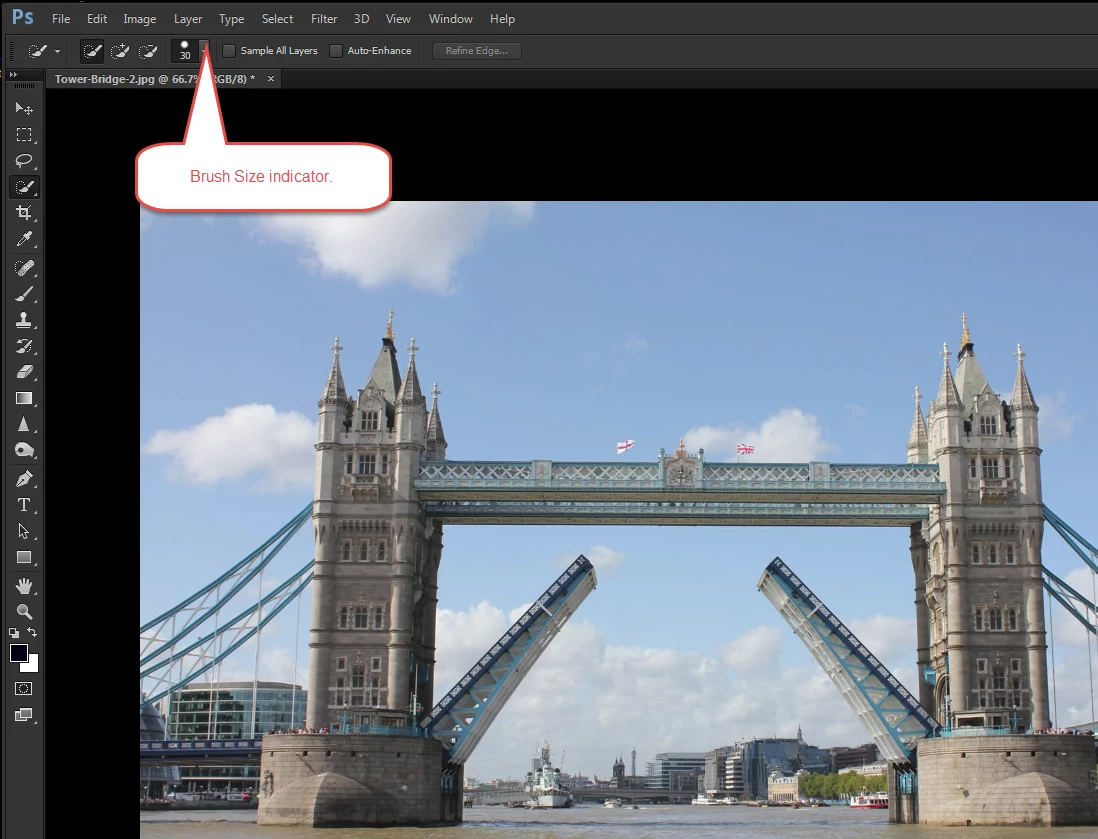Click the Photoshop Ps logo
Viewport: 1098px width, 839px height.
[x=22, y=18]
